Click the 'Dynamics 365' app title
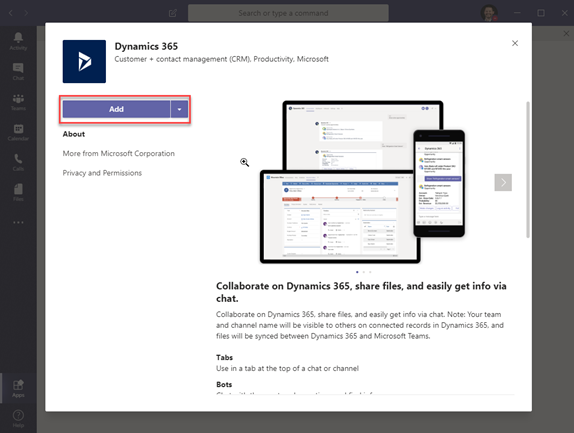Screen dimensions: 574x433 coord(146,46)
